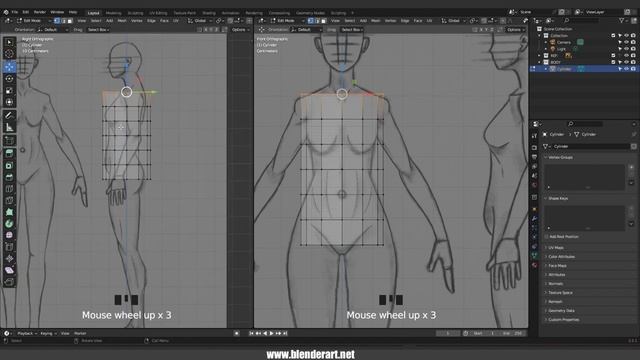Viewport: 640px width, 360px height.
Task: Open left viewport Edit Mode dropdown
Action: tap(34, 21)
